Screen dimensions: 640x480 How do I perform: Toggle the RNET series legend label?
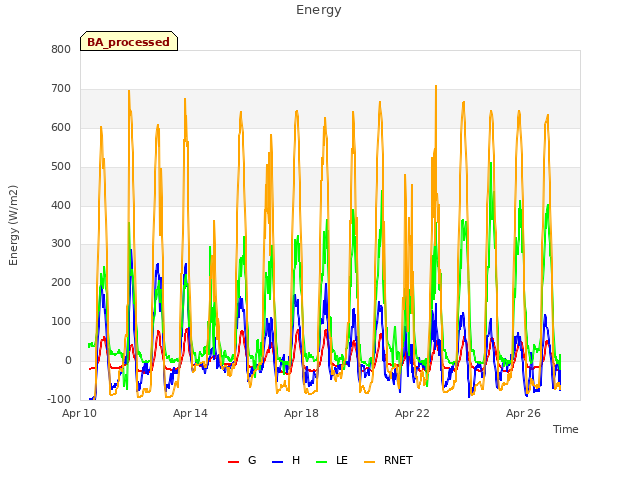point(398,460)
